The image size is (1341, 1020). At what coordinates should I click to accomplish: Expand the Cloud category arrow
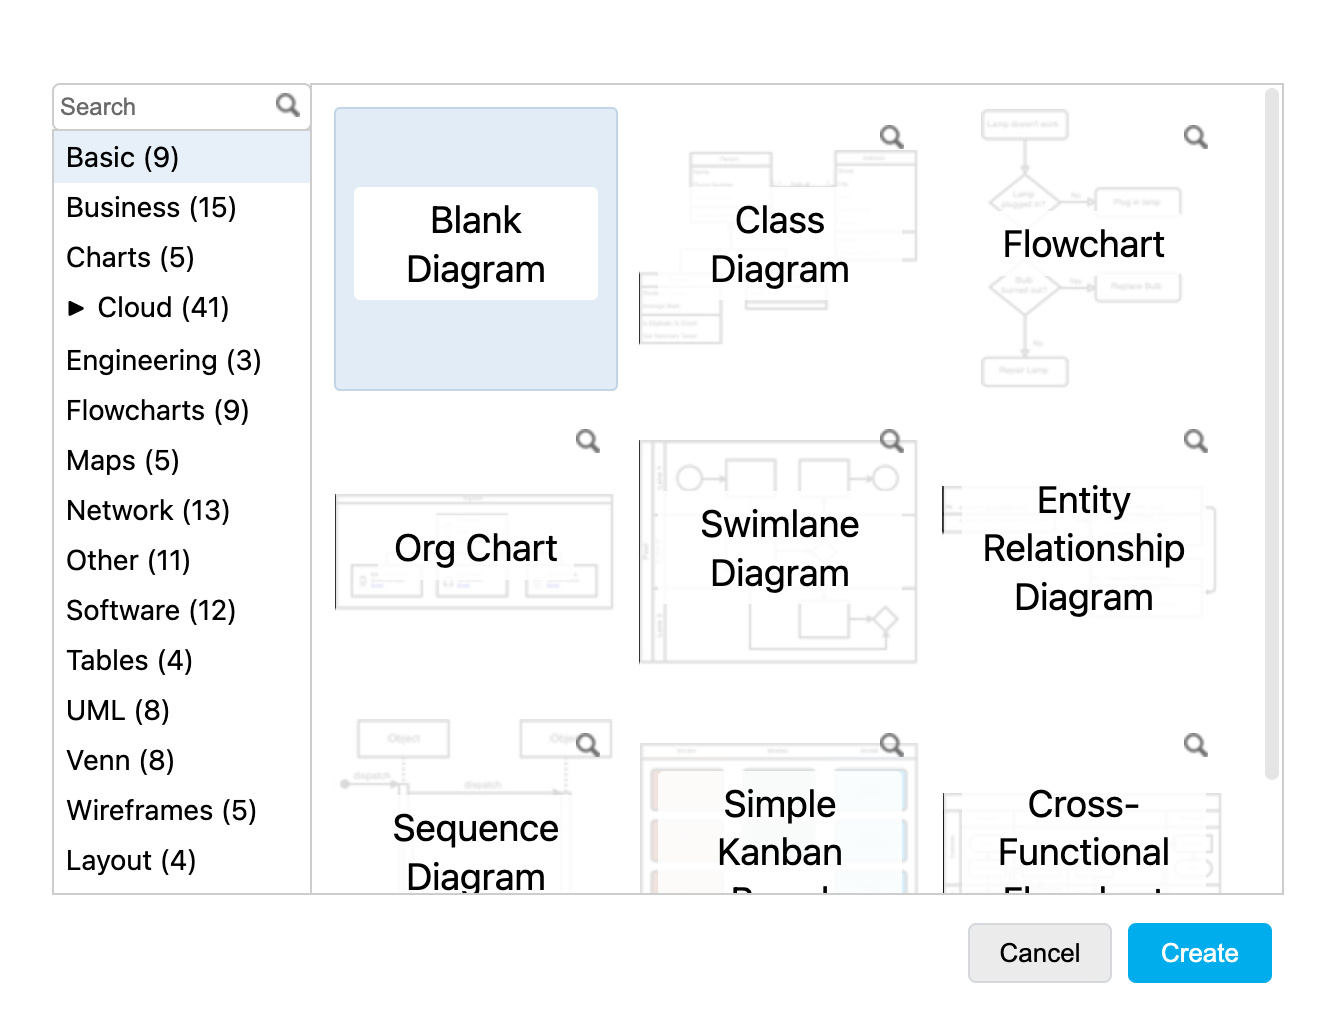point(76,308)
